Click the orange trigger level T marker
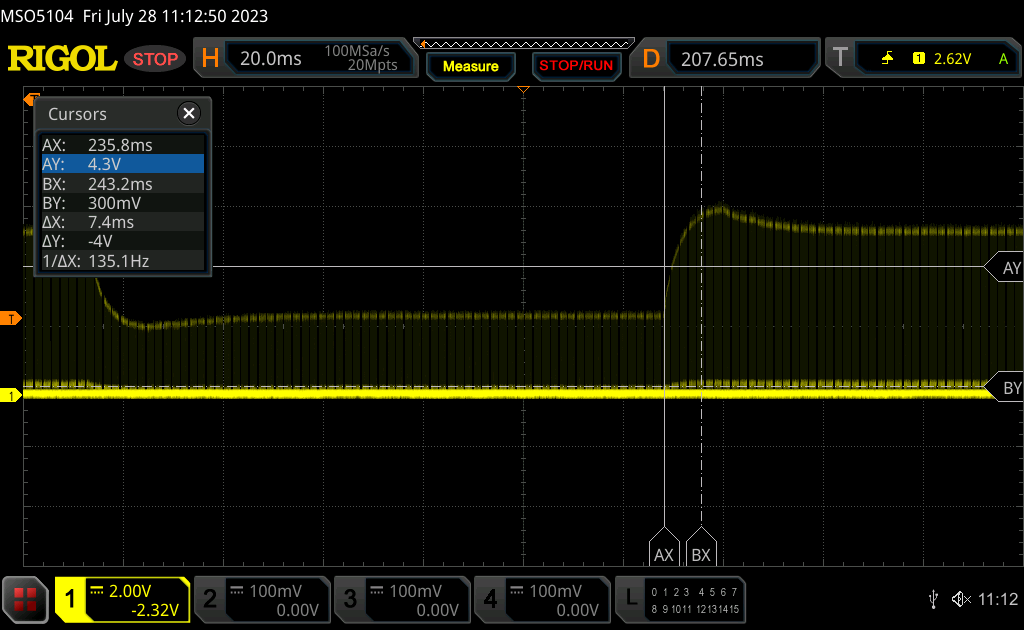The width and height of the screenshot is (1024, 630). point(13,318)
